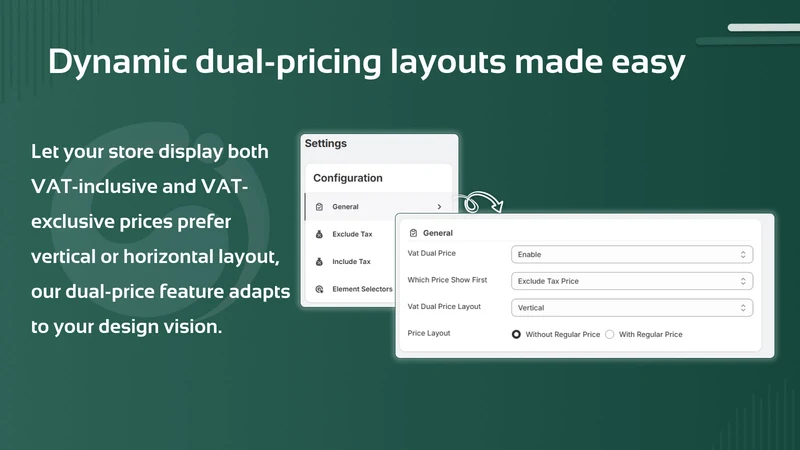This screenshot has width=800, height=450.
Task: Click the General clipboard icon in sidebar
Action: point(319,207)
